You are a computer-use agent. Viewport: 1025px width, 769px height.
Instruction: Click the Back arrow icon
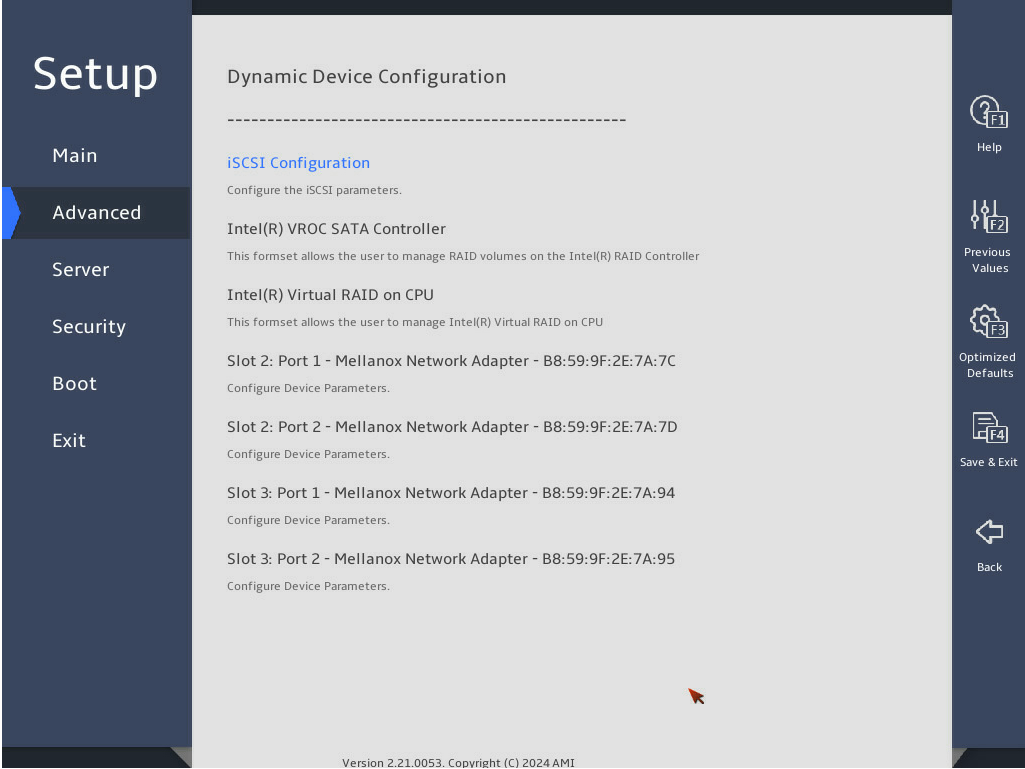(x=989, y=532)
